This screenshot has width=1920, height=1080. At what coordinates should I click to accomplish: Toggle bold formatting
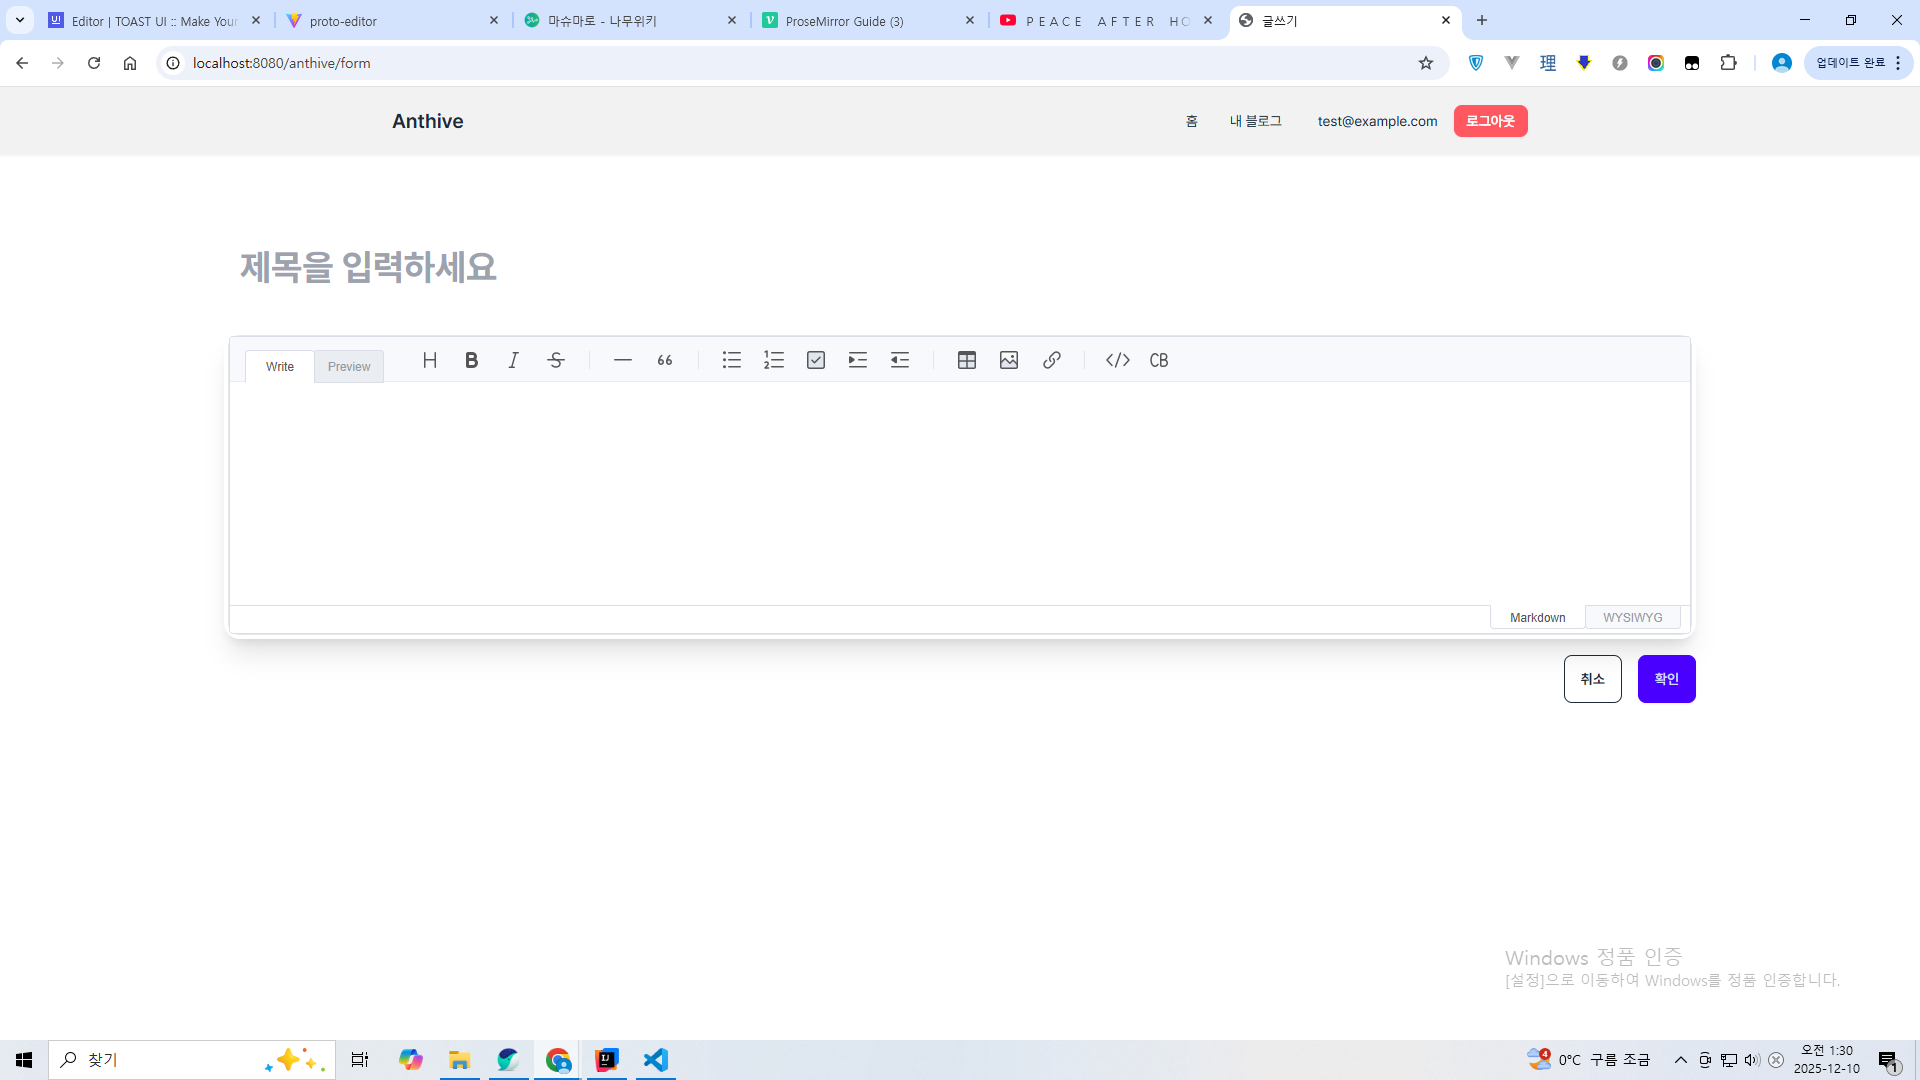pyautogui.click(x=472, y=360)
